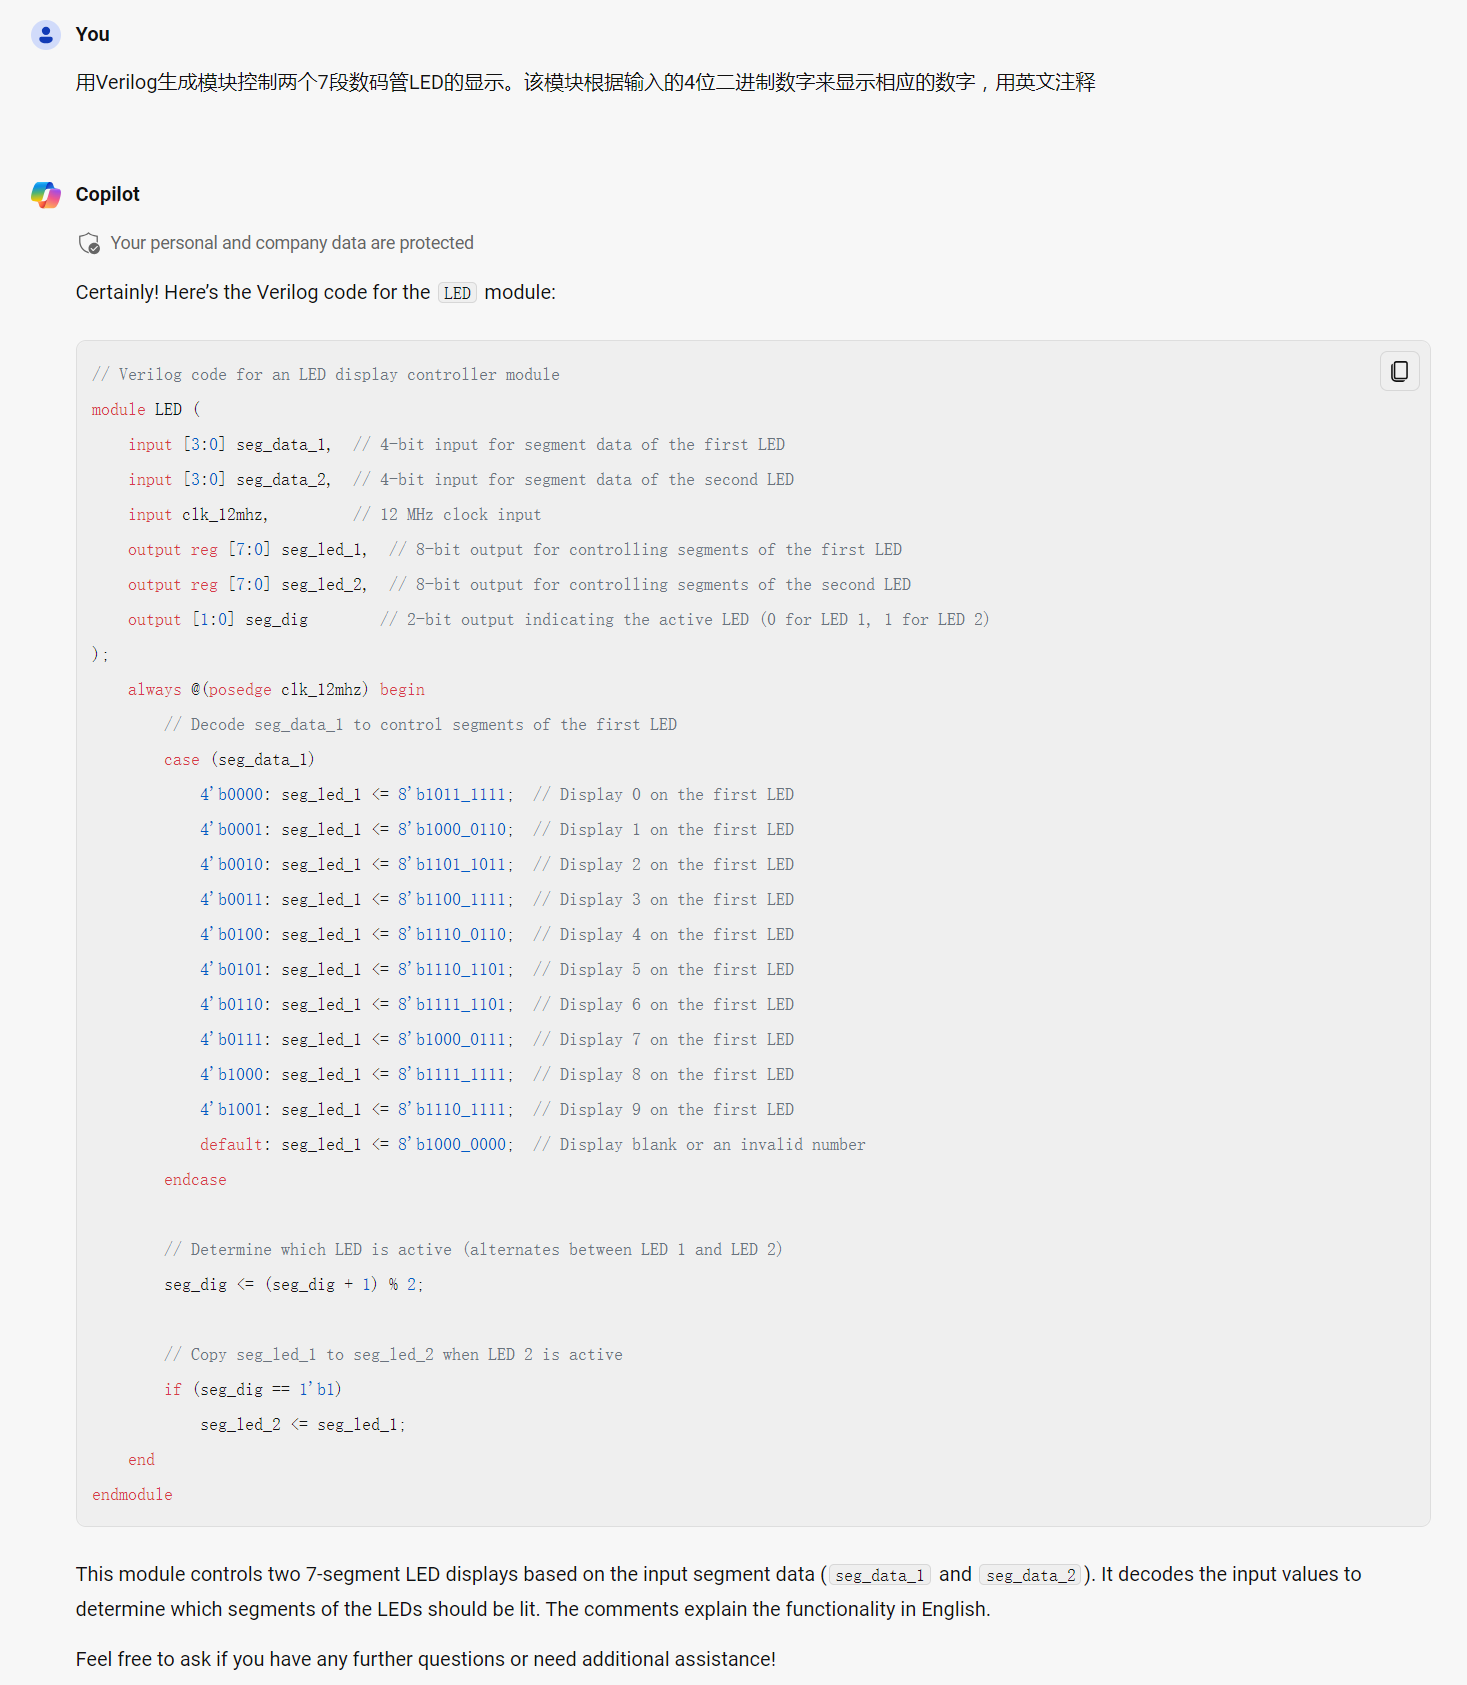Click the "Display 0 on the first LED" comment

pos(664,795)
